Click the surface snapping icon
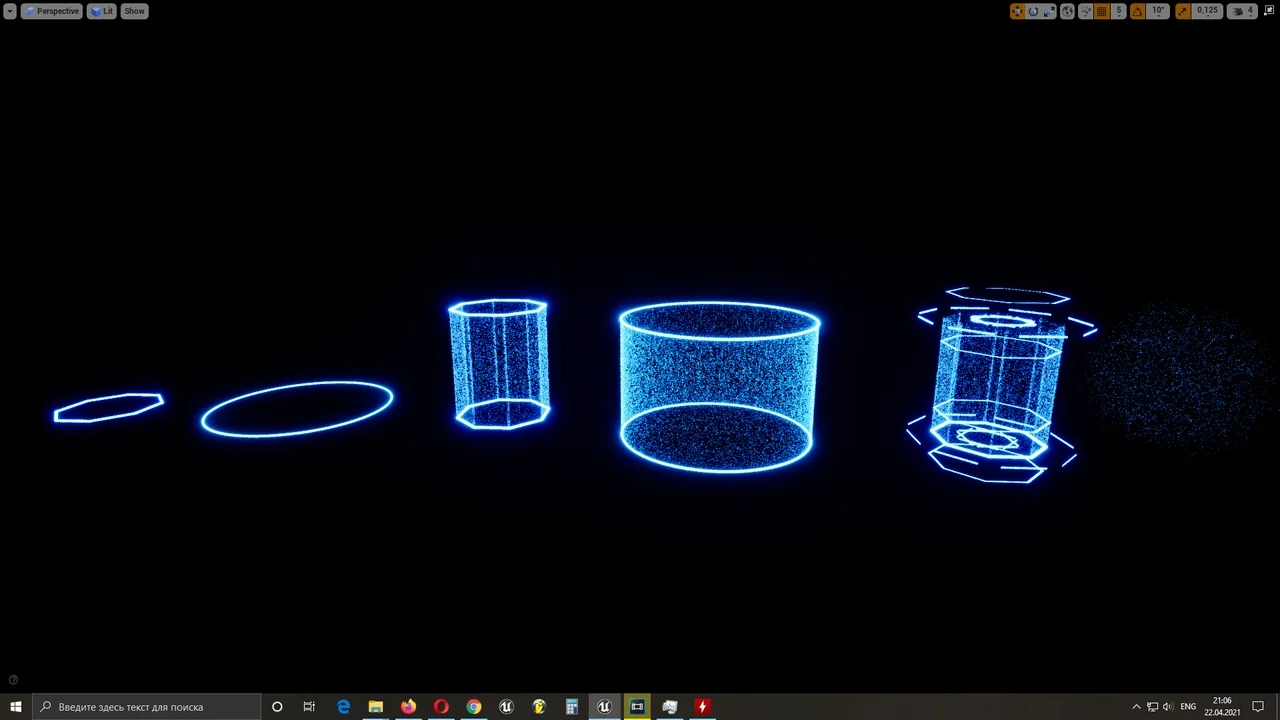Screen dimensions: 1280x720 click(x=1086, y=11)
